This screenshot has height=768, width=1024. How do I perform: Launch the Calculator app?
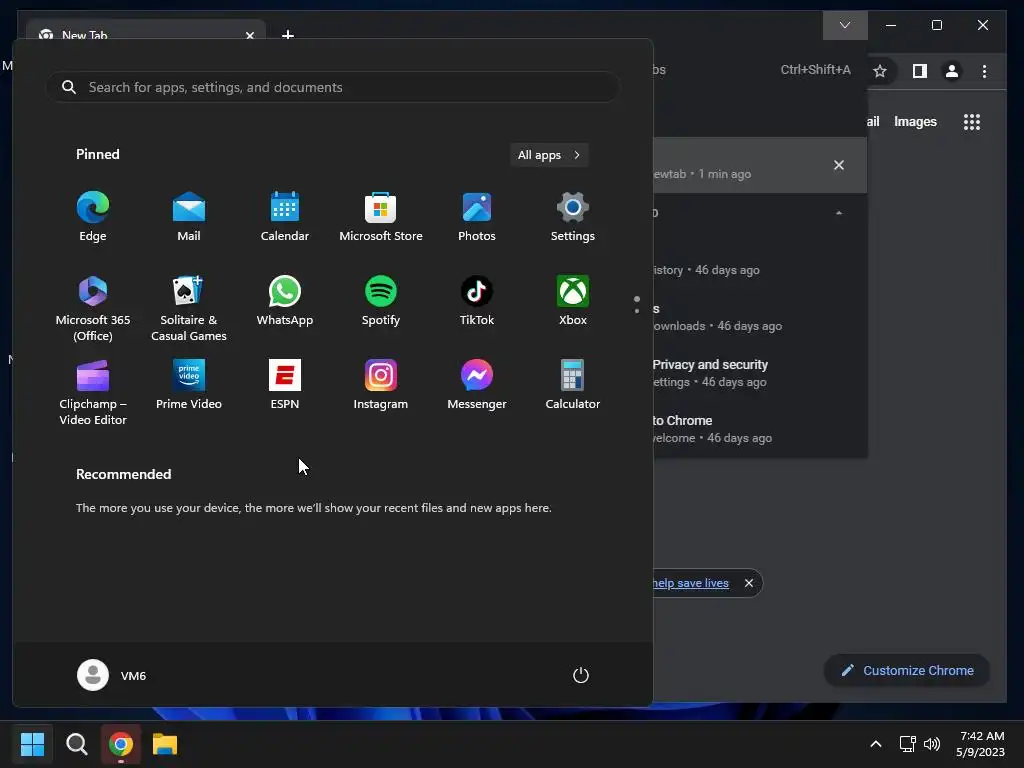point(573,385)
